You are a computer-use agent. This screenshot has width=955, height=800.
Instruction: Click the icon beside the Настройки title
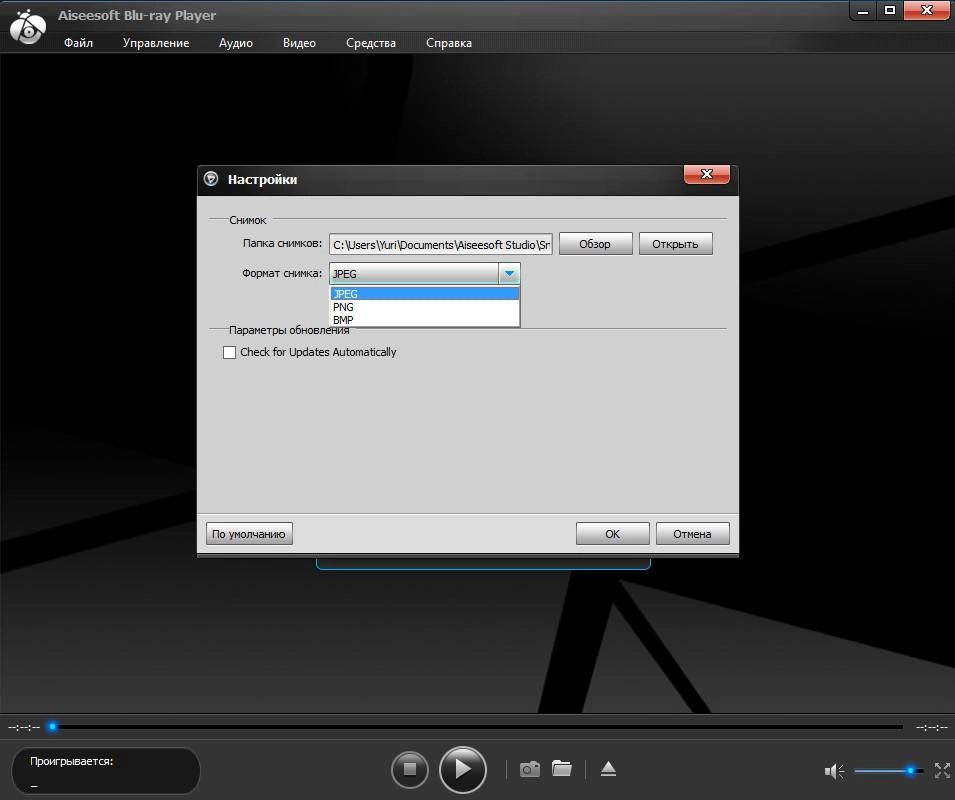(x=211, y=178)
